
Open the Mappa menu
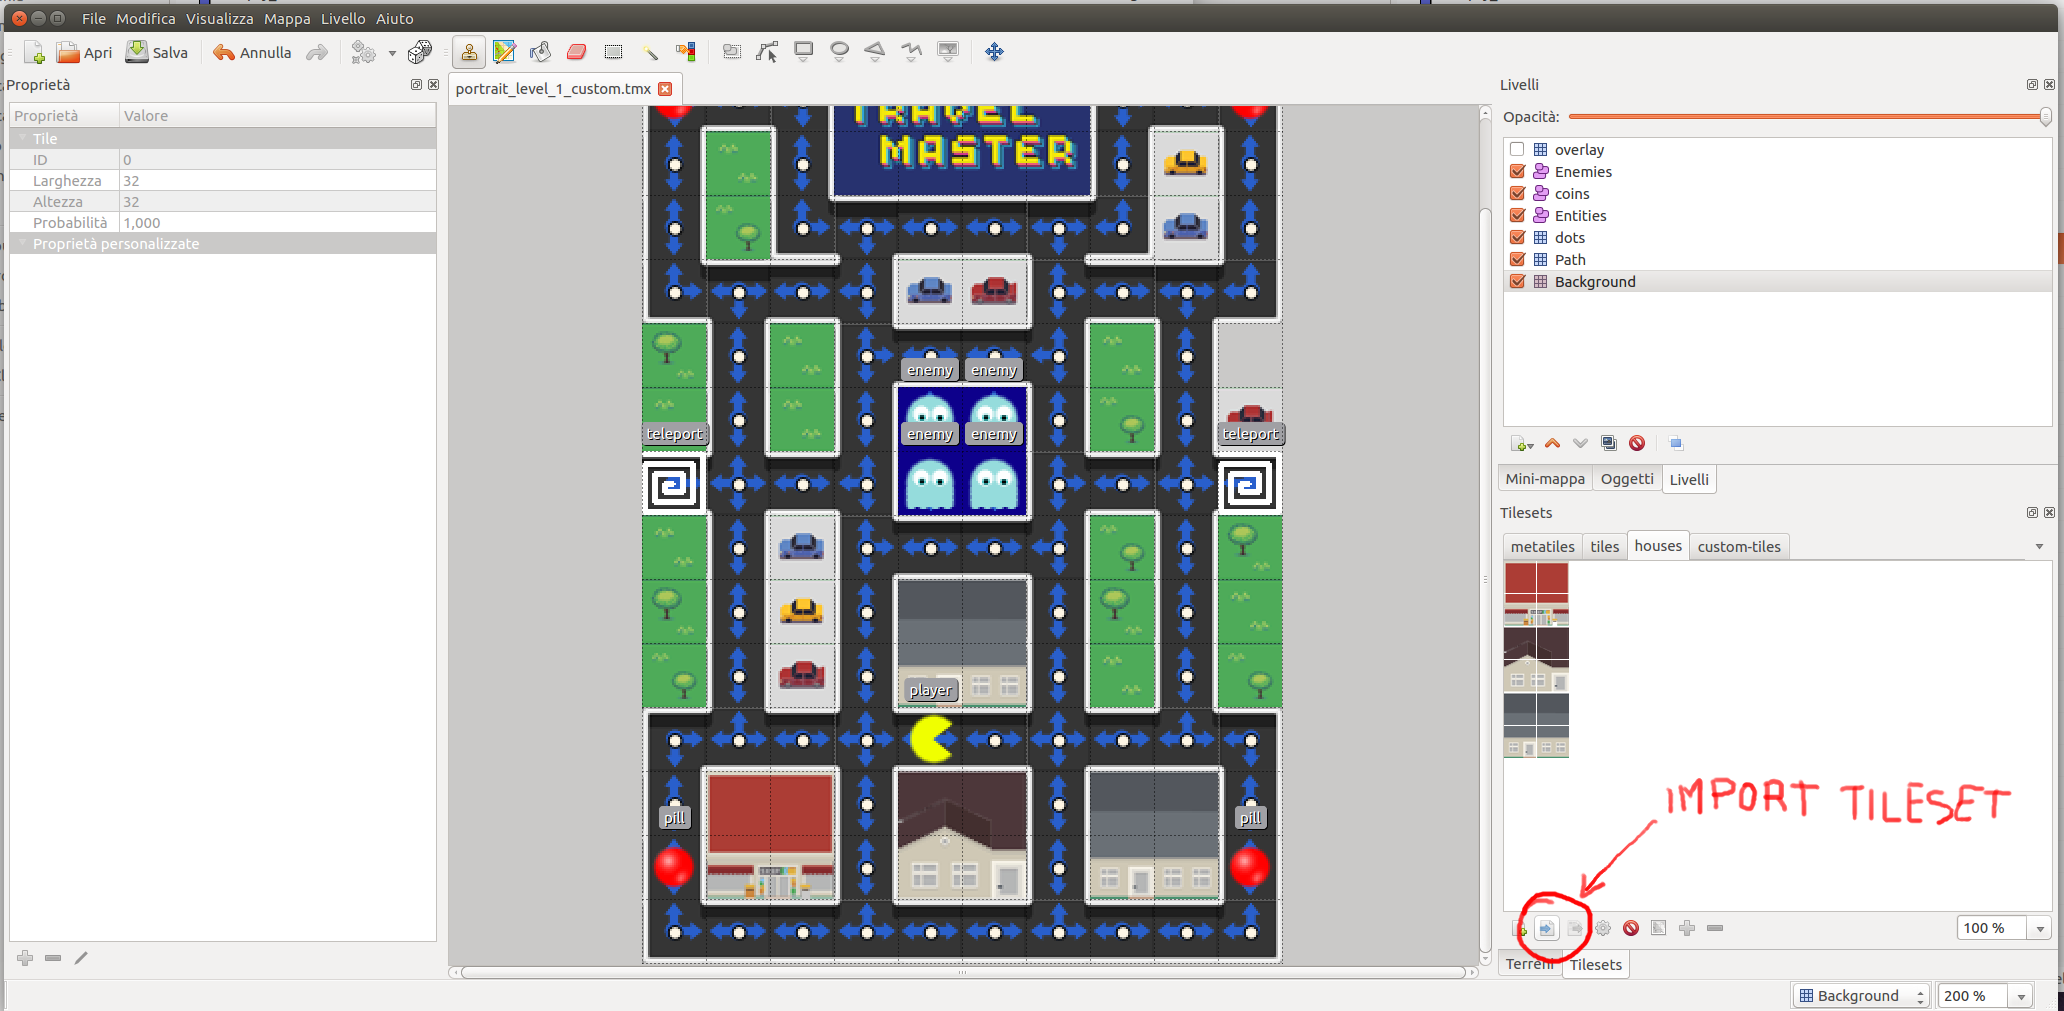tap(287, 18)
